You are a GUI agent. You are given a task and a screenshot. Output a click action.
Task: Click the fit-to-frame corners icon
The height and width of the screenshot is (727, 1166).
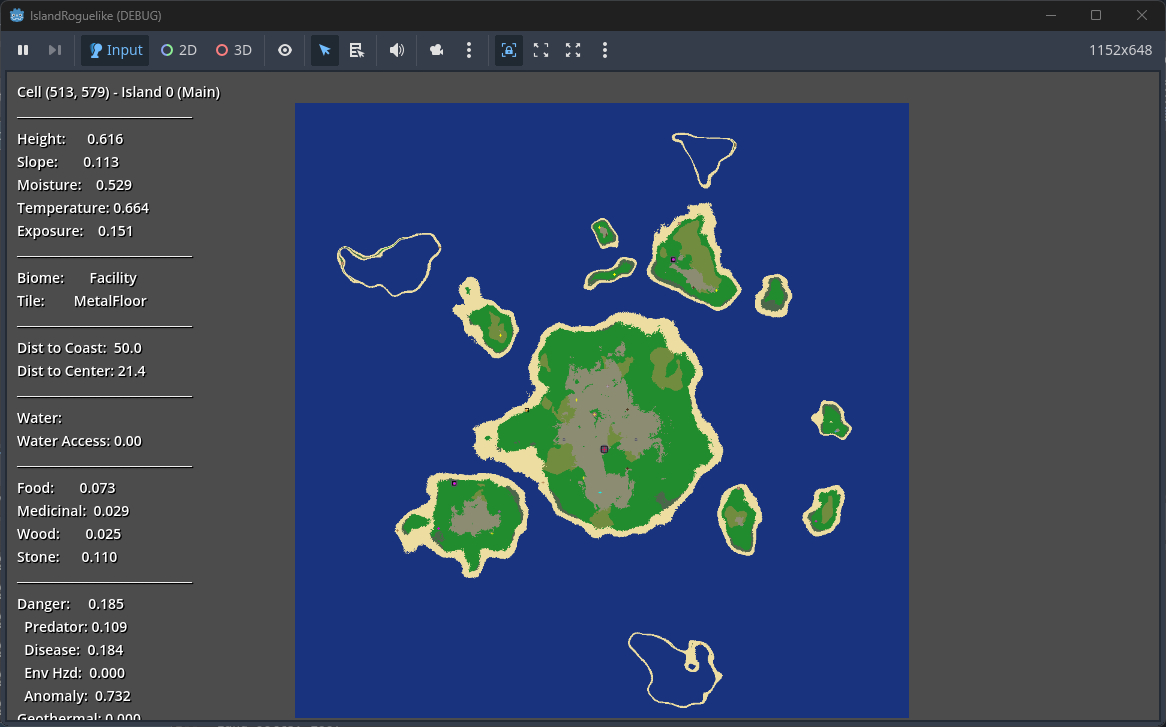[541, 50]
